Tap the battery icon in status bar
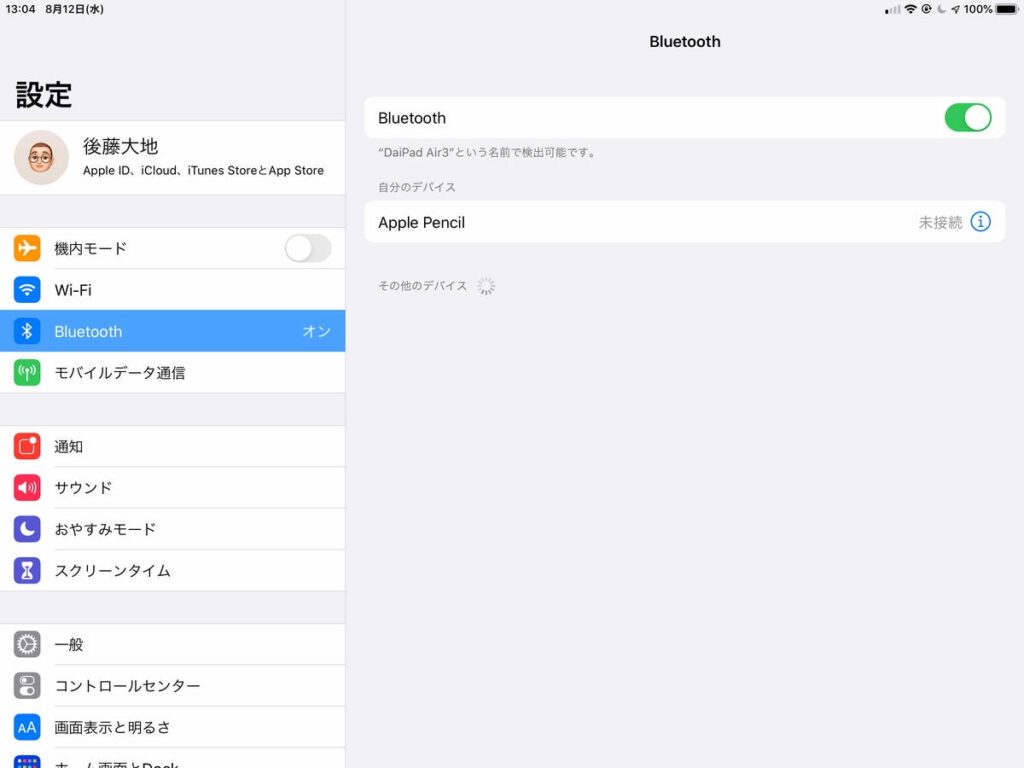 point(1007,9)
